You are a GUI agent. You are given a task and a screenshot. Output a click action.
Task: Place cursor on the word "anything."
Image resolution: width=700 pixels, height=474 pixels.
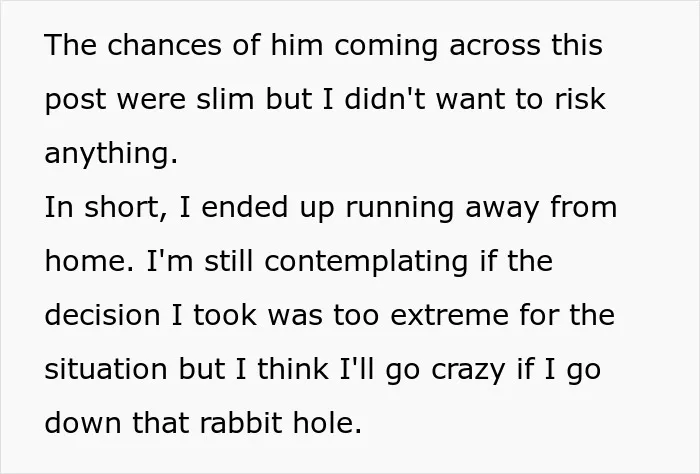pos(111,154)
